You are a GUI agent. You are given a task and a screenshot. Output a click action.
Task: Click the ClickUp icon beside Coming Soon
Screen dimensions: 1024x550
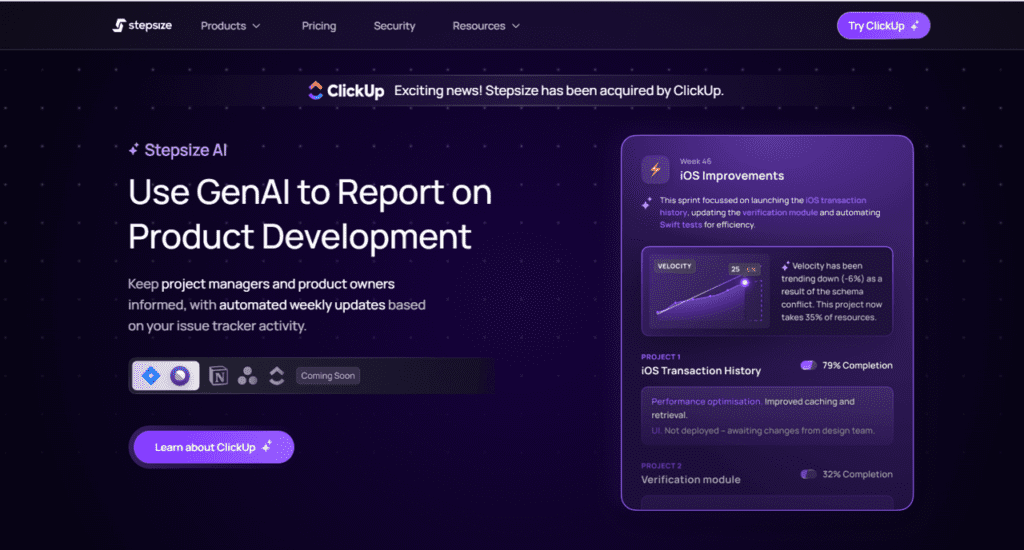click(277, 376)
